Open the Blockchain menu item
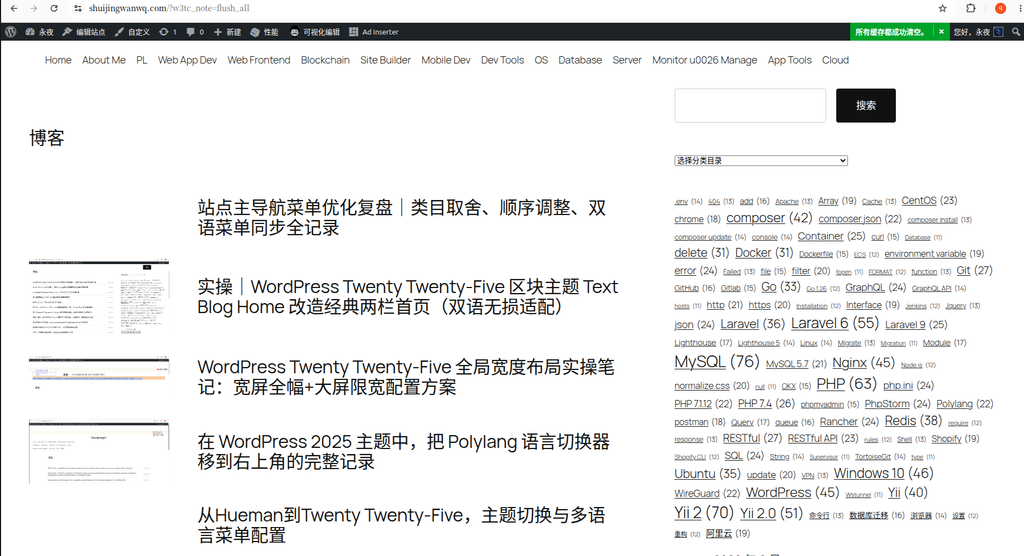1024x556 pixels. [x=325, y=60]
